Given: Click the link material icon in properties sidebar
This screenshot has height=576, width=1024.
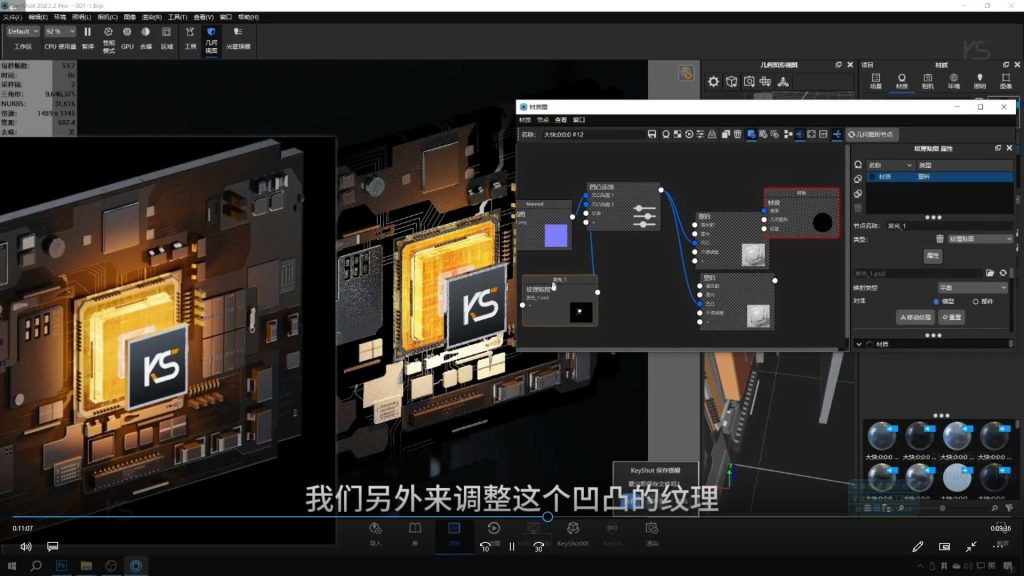Looking at the screenshot, I should click(858, 179).
